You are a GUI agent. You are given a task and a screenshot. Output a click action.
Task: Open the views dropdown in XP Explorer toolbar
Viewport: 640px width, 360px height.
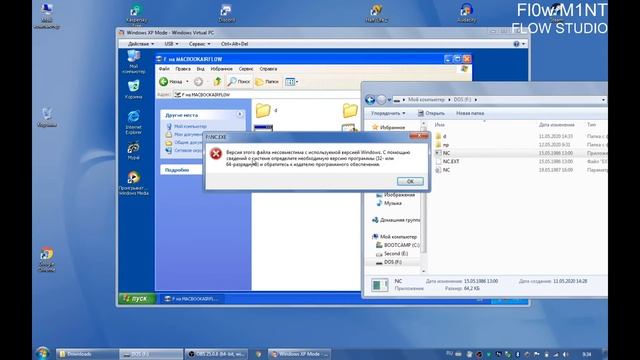[291, 82]
